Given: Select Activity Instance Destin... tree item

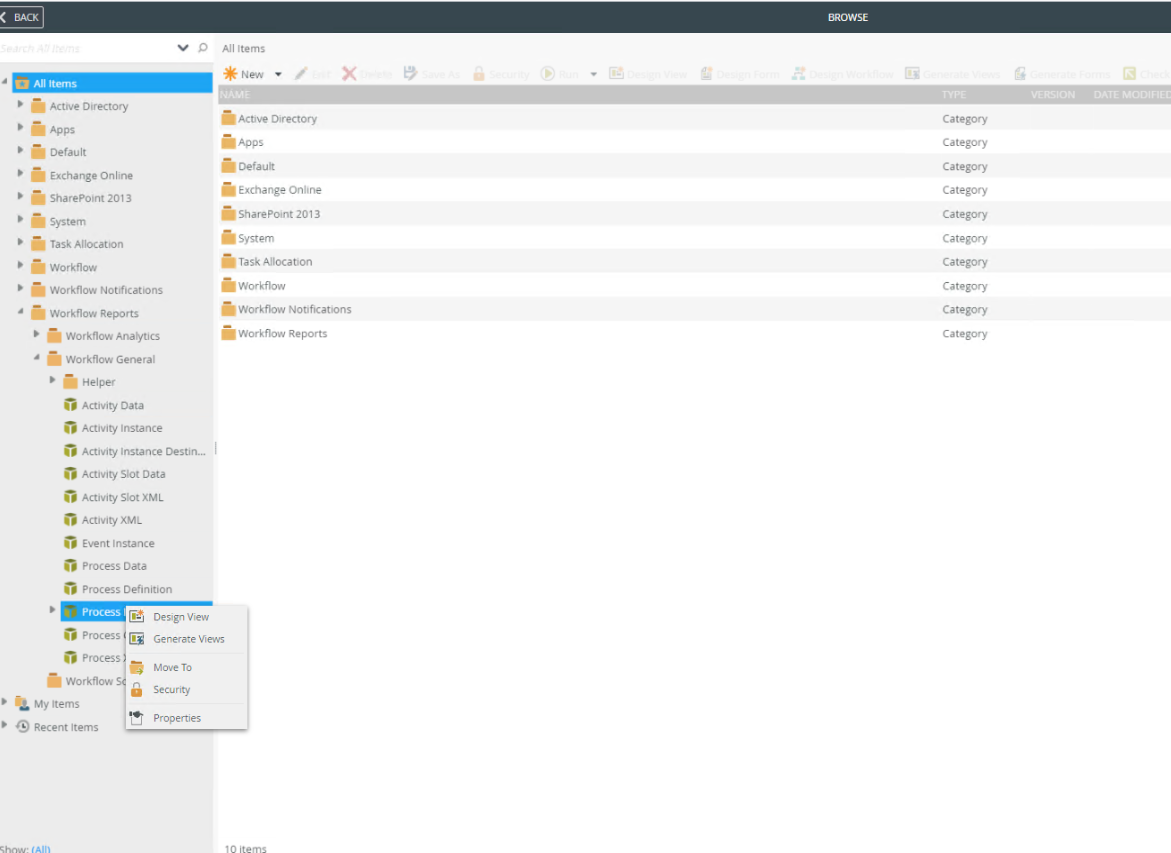Looking at the screenshot, I should click(143, 451).
